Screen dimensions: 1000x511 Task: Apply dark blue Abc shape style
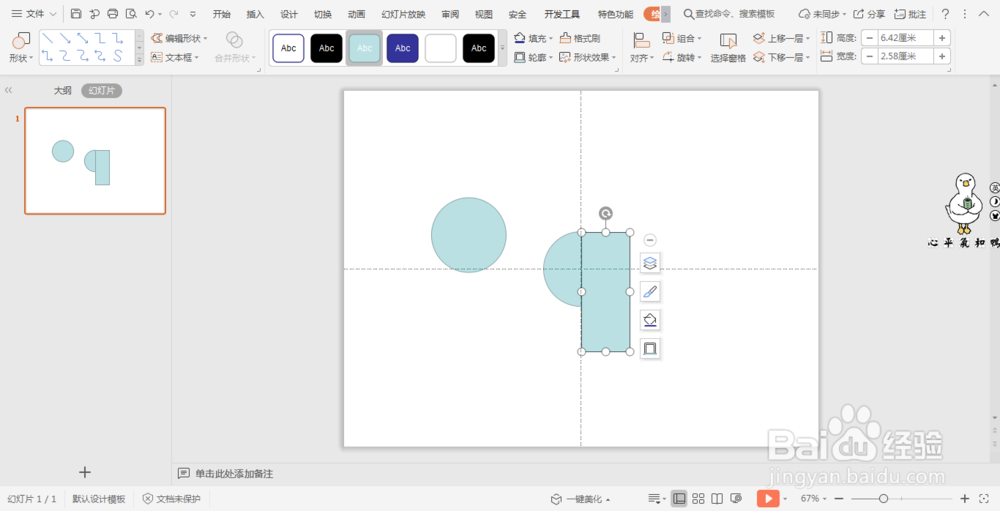402,48
